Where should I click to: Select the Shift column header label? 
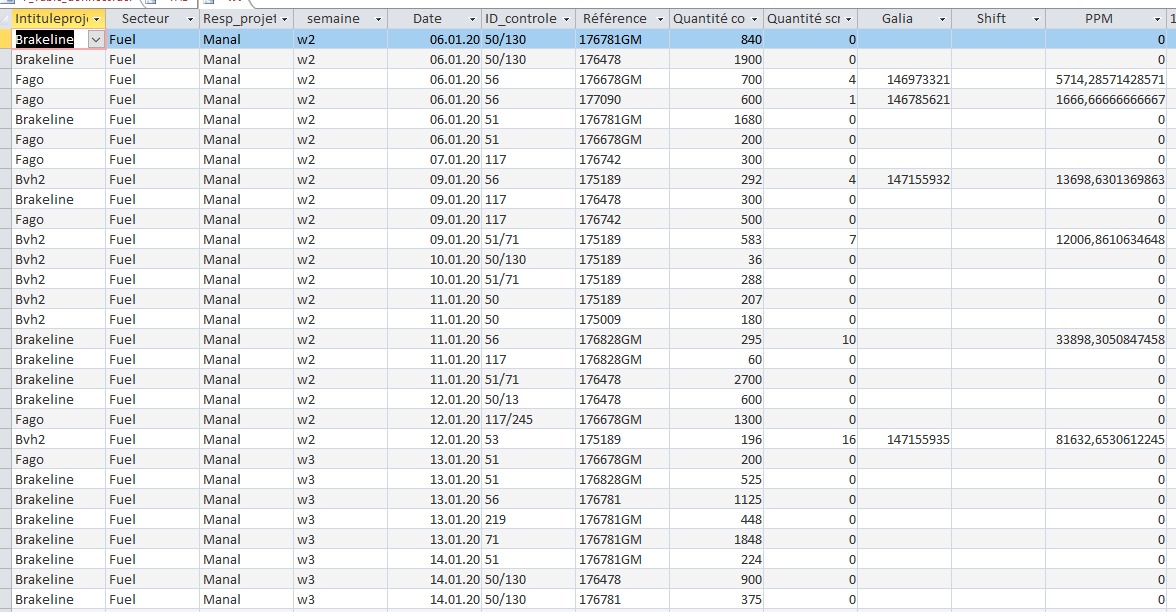pyautogui.click(x=991, y=19)
